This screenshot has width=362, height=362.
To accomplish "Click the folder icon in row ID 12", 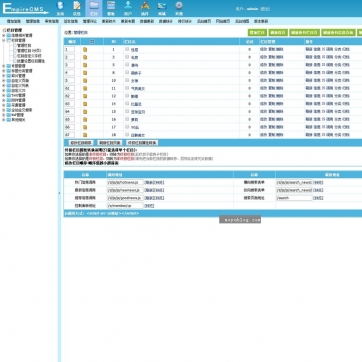I will pyautogui.click(x=85, y=96).
